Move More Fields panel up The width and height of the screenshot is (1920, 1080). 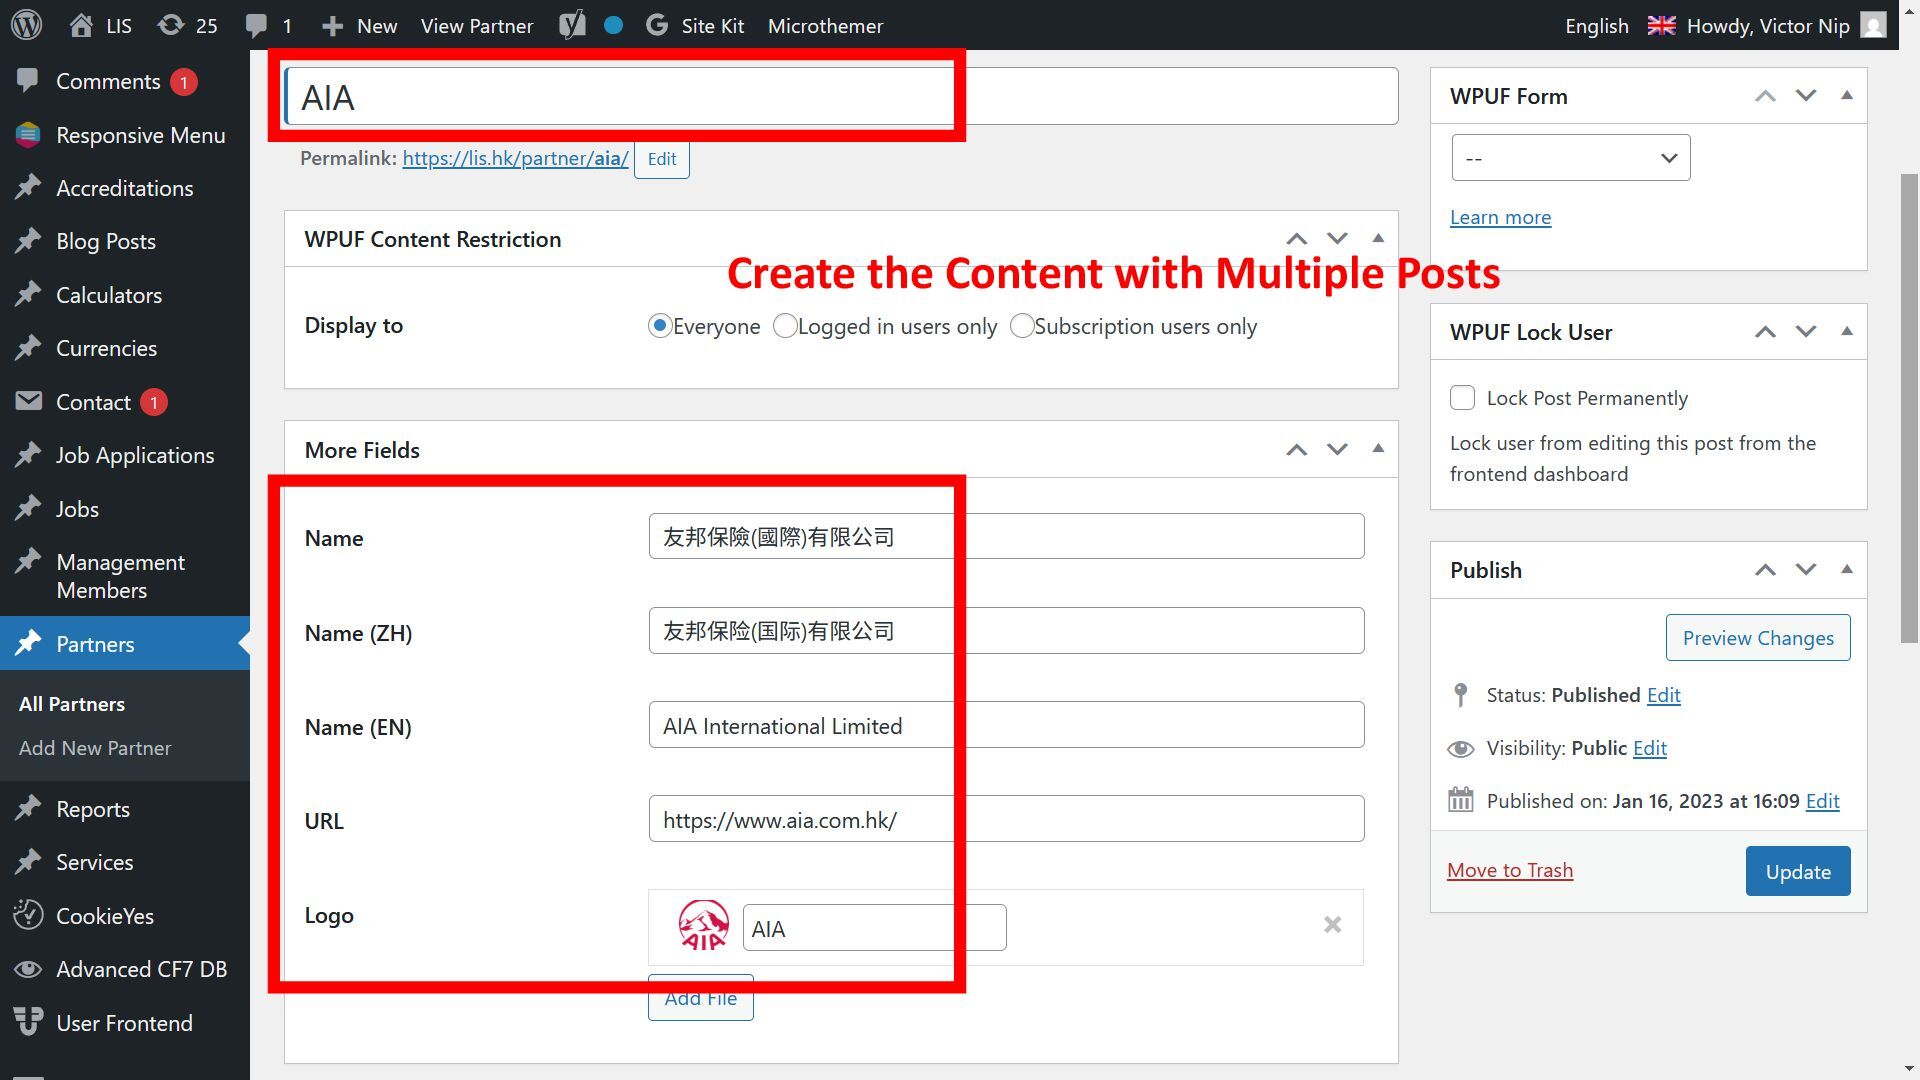(x=1296, y=450)
